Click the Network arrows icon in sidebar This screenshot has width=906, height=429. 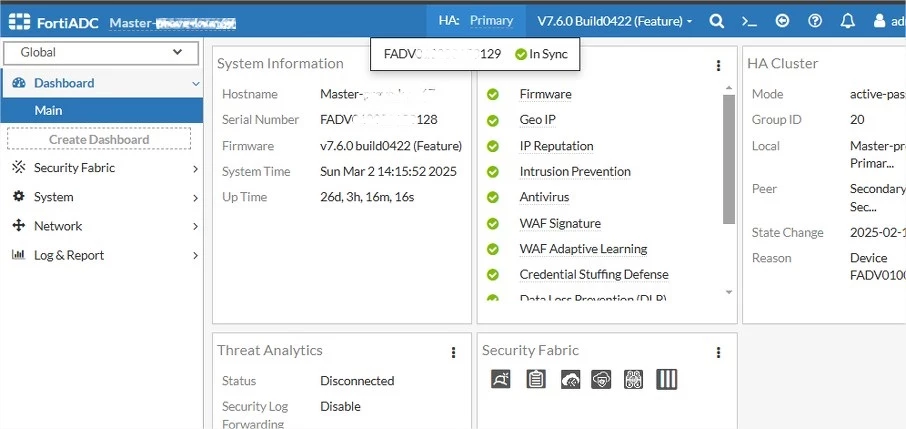[x=18, y=225]
